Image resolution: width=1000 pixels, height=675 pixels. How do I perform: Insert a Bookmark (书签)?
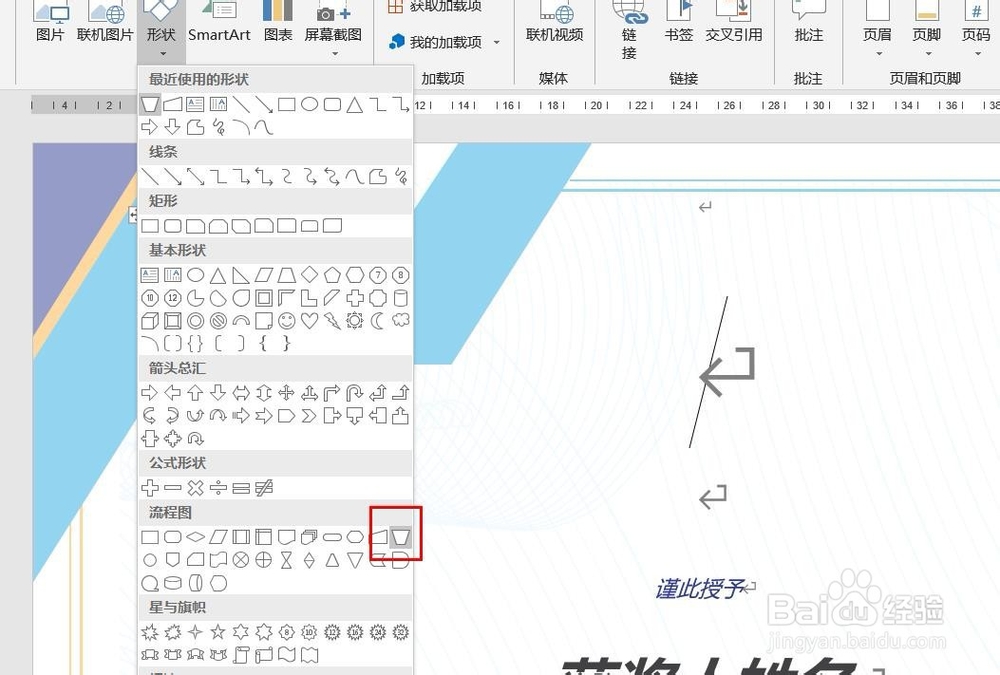(679, 22)
